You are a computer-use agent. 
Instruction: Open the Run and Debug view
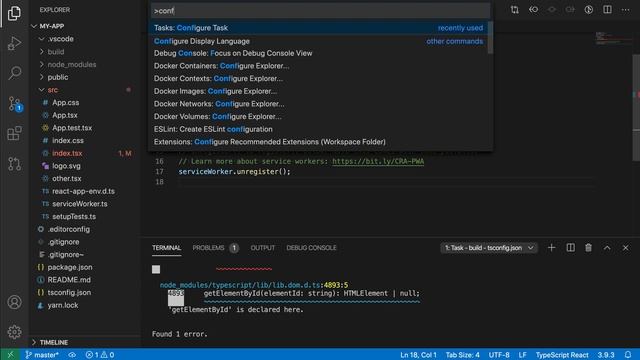pyautogui.click(x=14, y=43)
